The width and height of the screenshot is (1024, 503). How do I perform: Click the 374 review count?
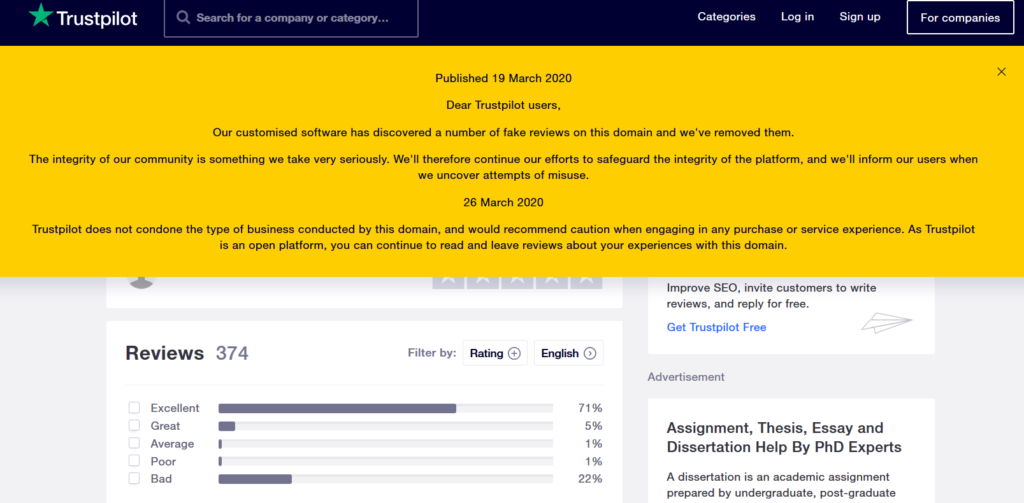232,353
